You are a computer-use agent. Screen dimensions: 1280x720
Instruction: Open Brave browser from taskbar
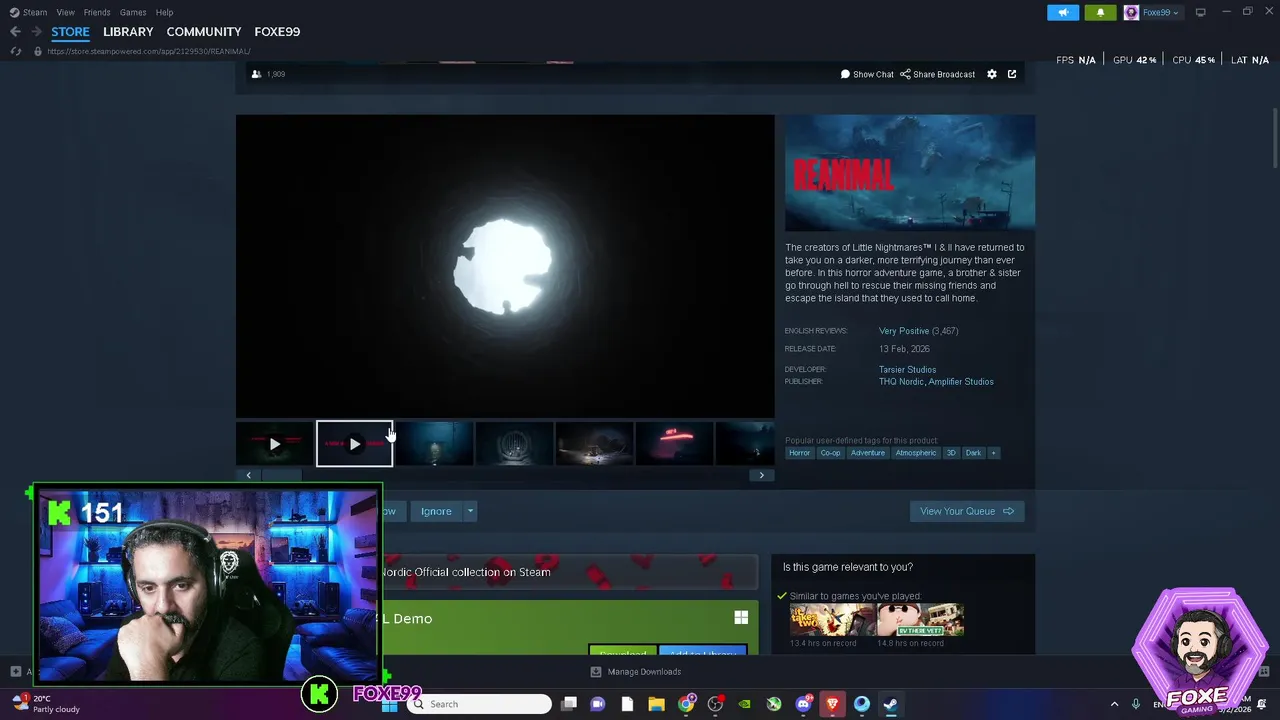832,704
